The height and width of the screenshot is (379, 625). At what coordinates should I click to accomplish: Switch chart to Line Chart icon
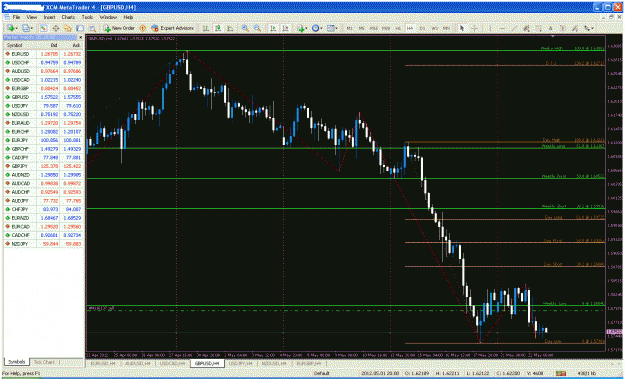[230, 28]
